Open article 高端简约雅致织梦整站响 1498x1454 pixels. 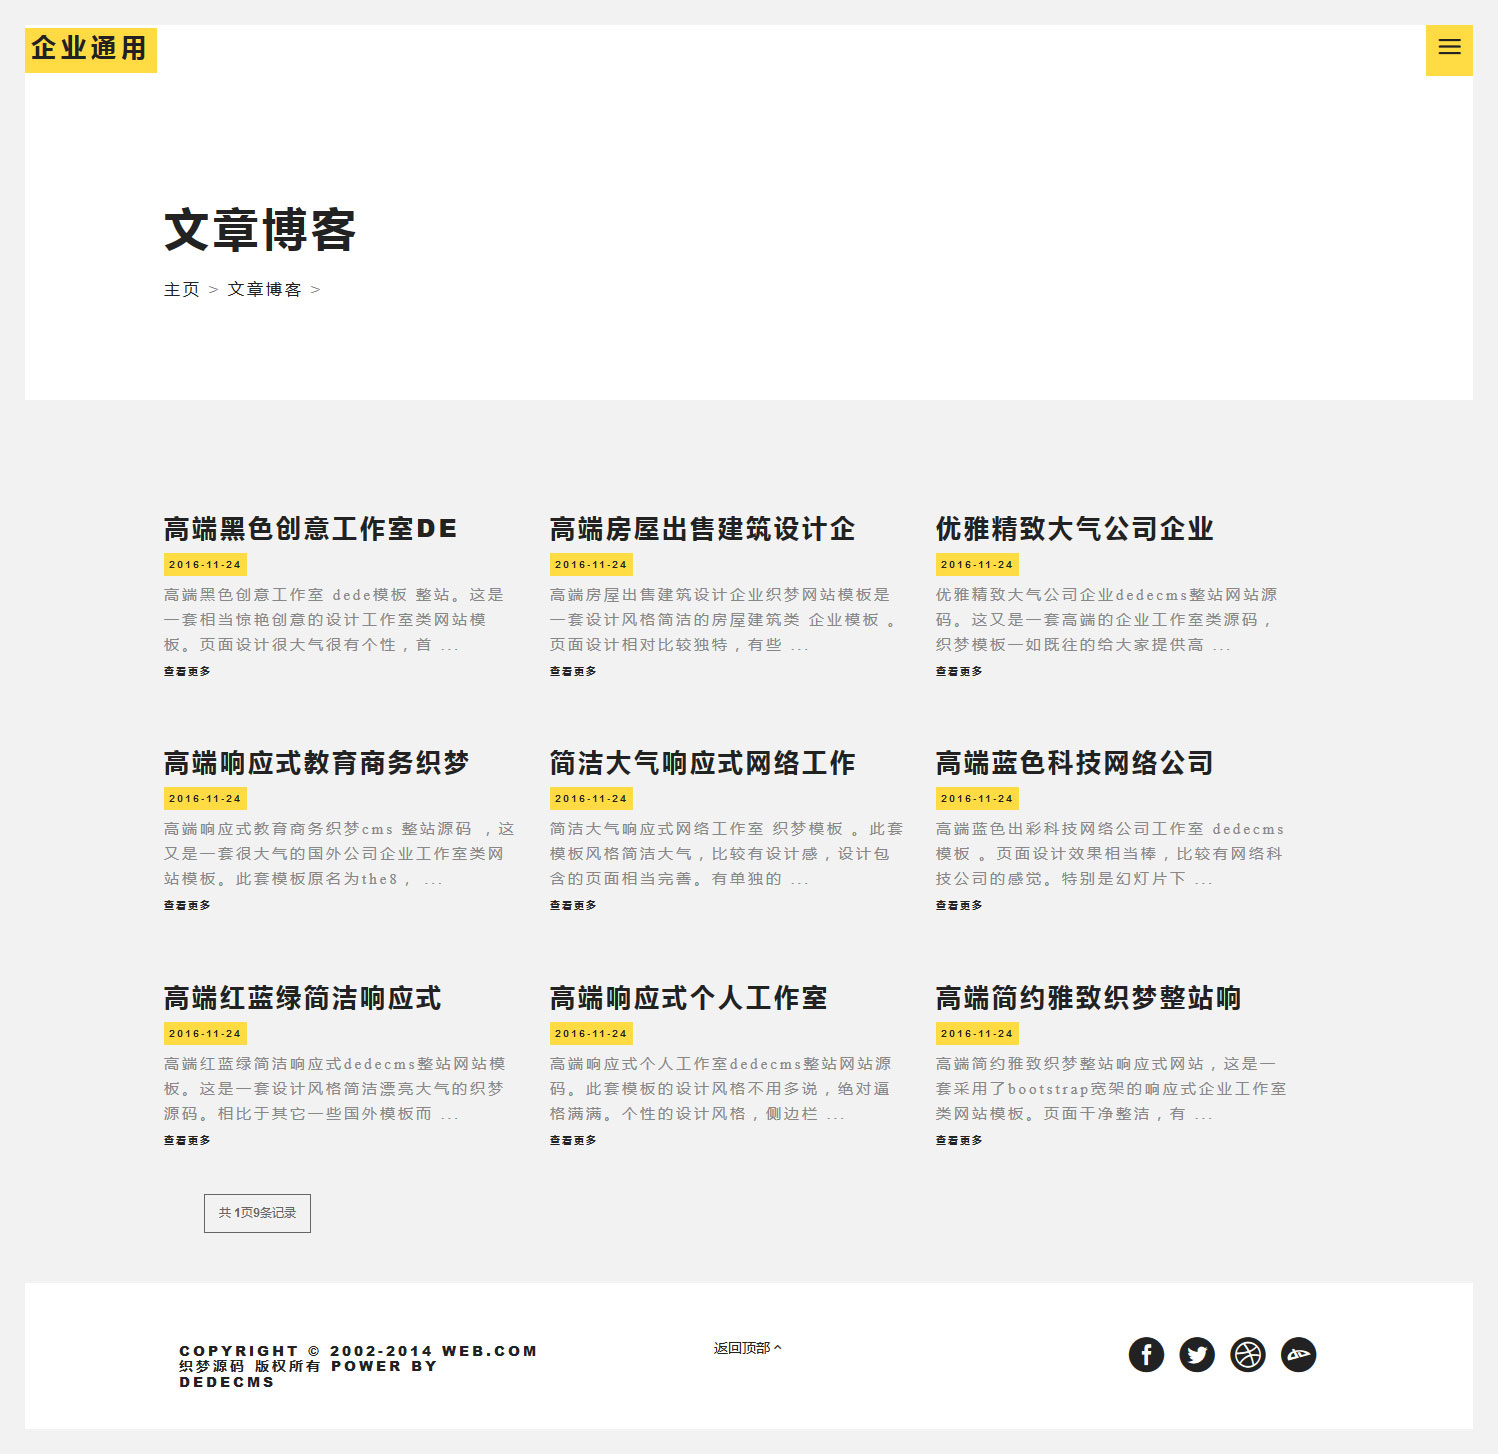pyautogui.click(x=1088, y=998)
